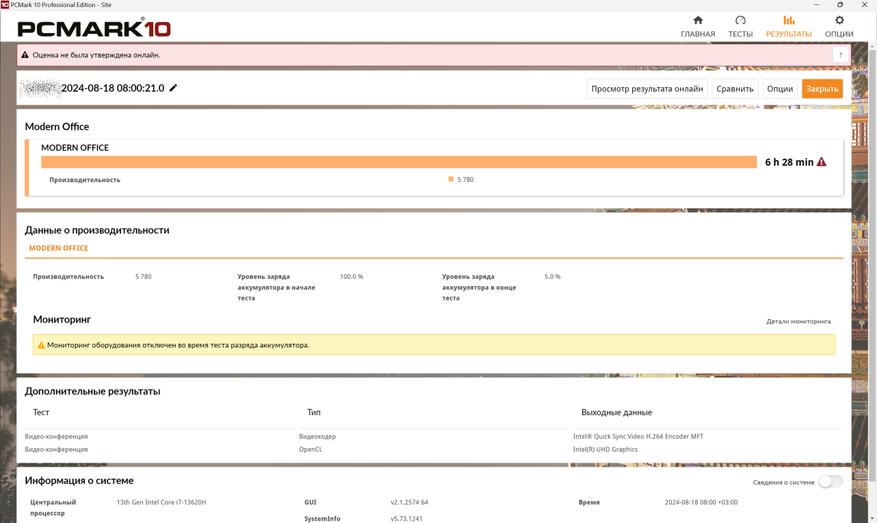Click the 5.0 % ending battery value

[x=552, y=276]
